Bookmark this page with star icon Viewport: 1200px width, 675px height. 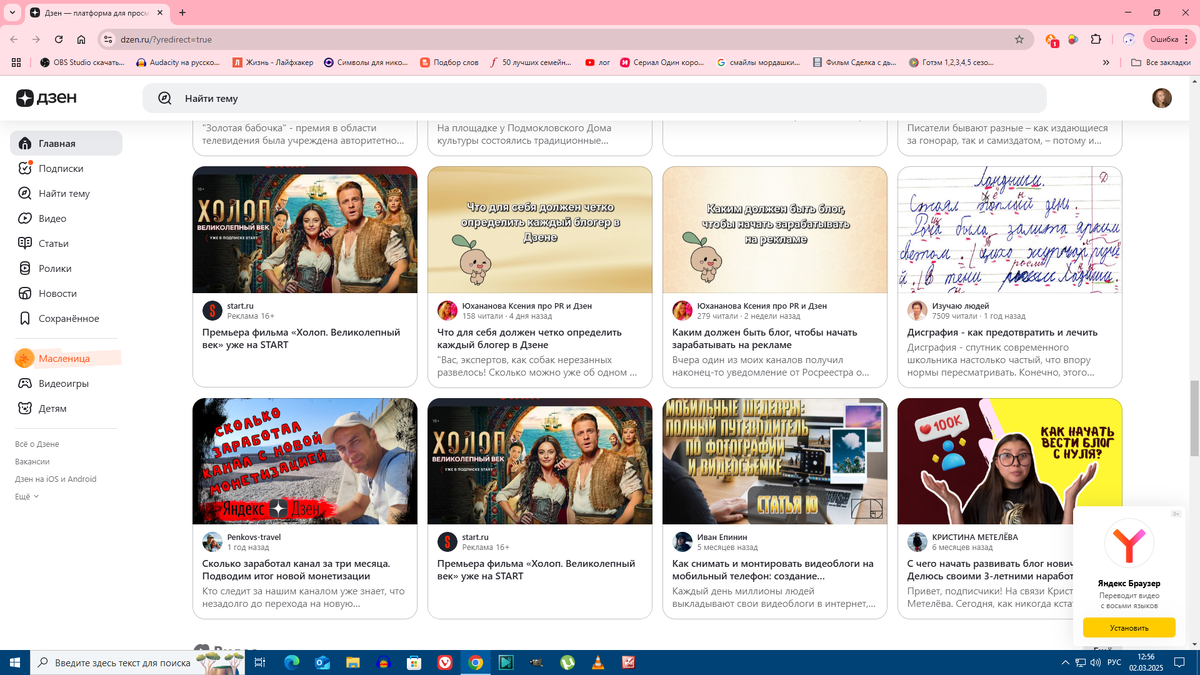(1019, 39)
